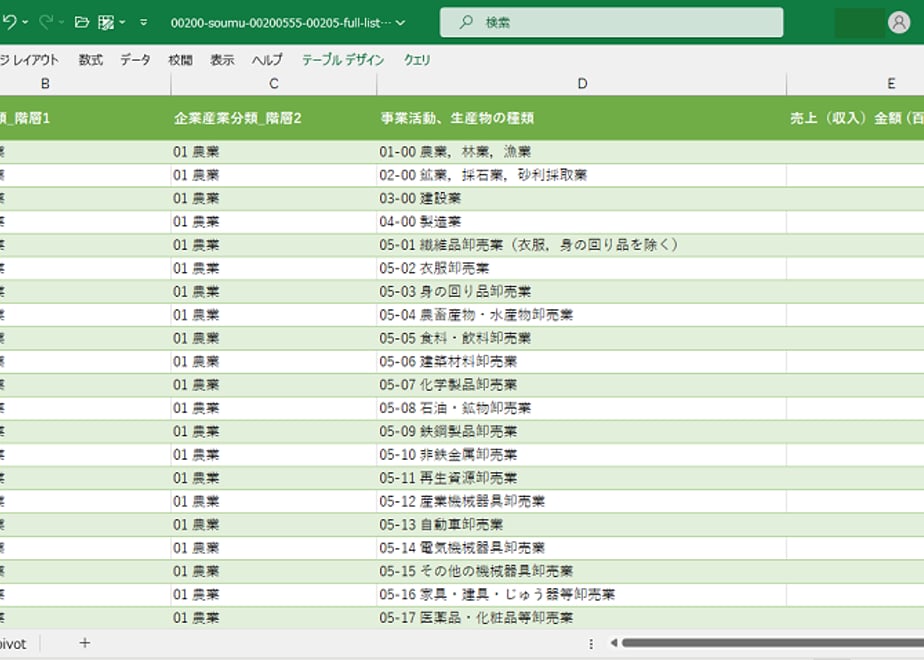Click the table format icon in Quick Access
The height and width of the screenshot is (660, 924).
pos(106,22)
